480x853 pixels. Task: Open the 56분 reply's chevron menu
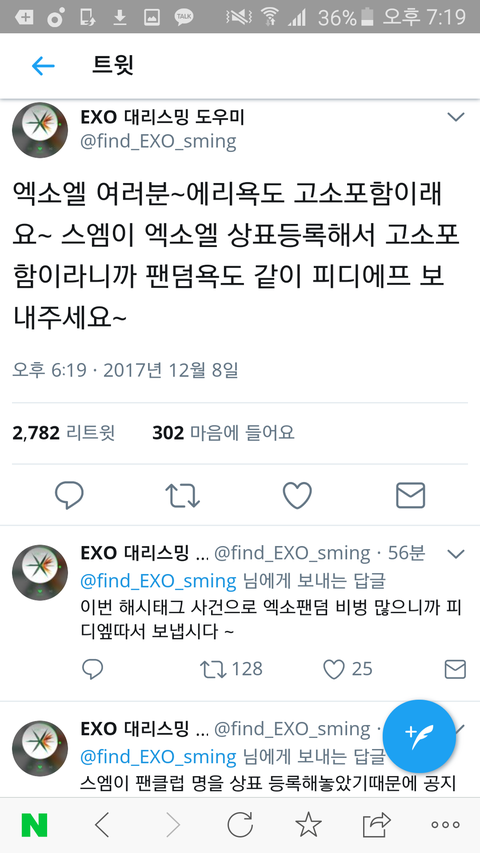(456, 554)
